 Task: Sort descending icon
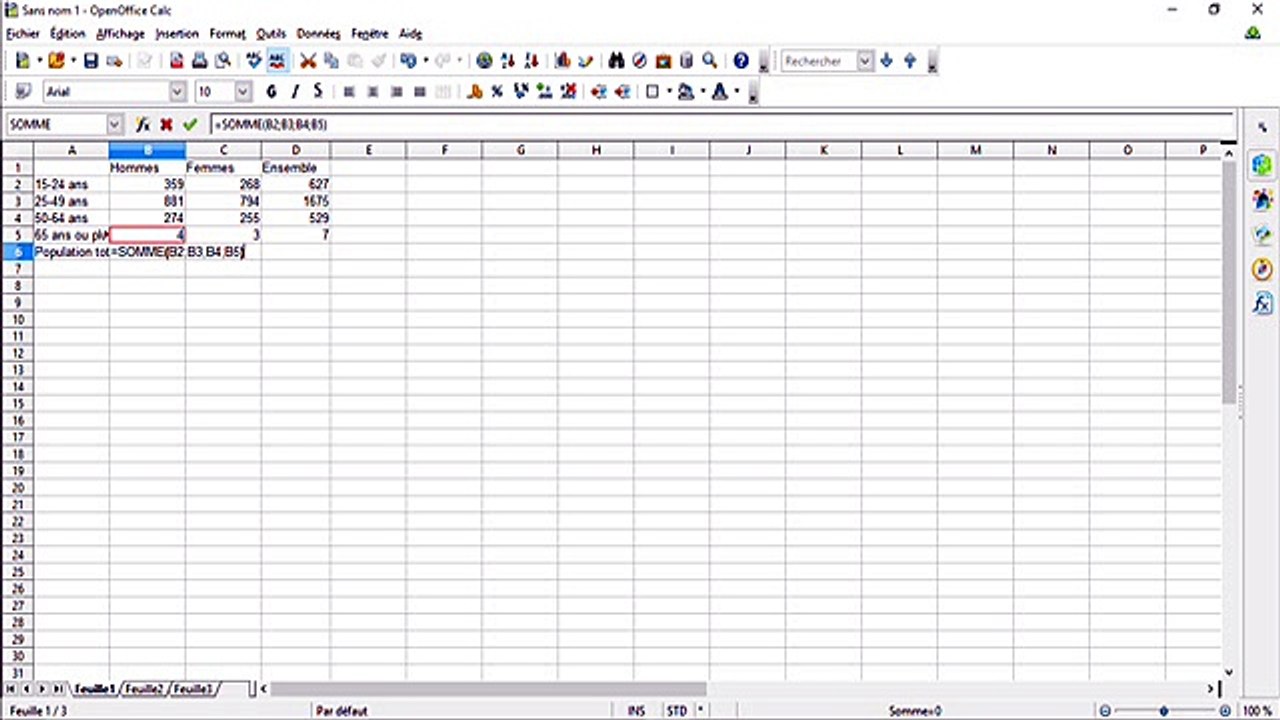pyautogui.click(x=532, y=61)
